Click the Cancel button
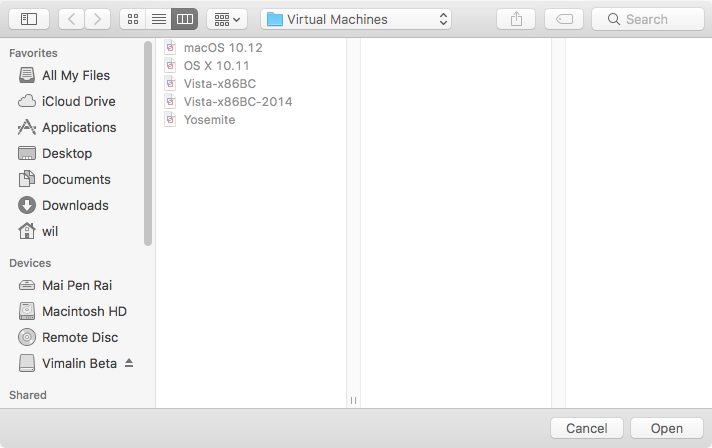This screenshot has height=448, width=712. pos(587,428)
